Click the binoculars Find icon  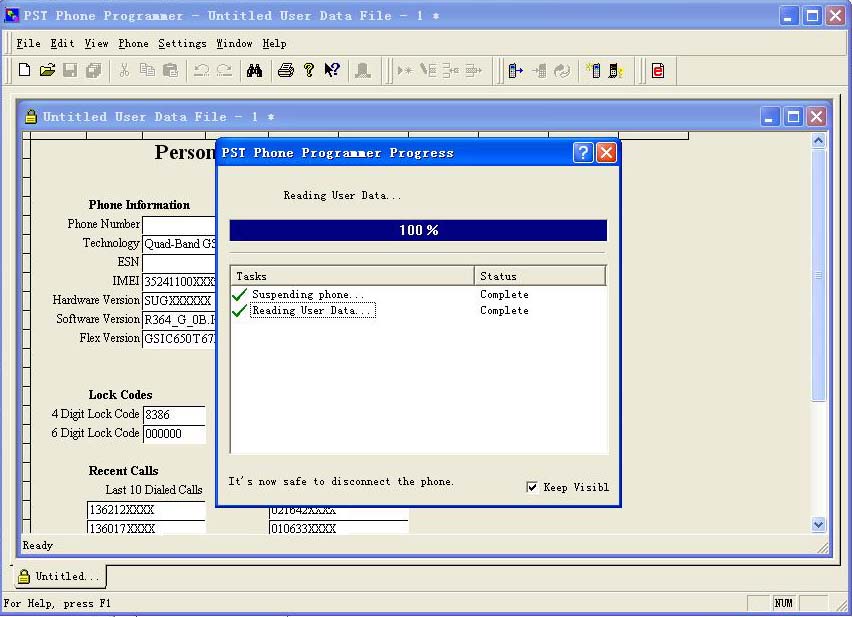[x=254, y=70]
